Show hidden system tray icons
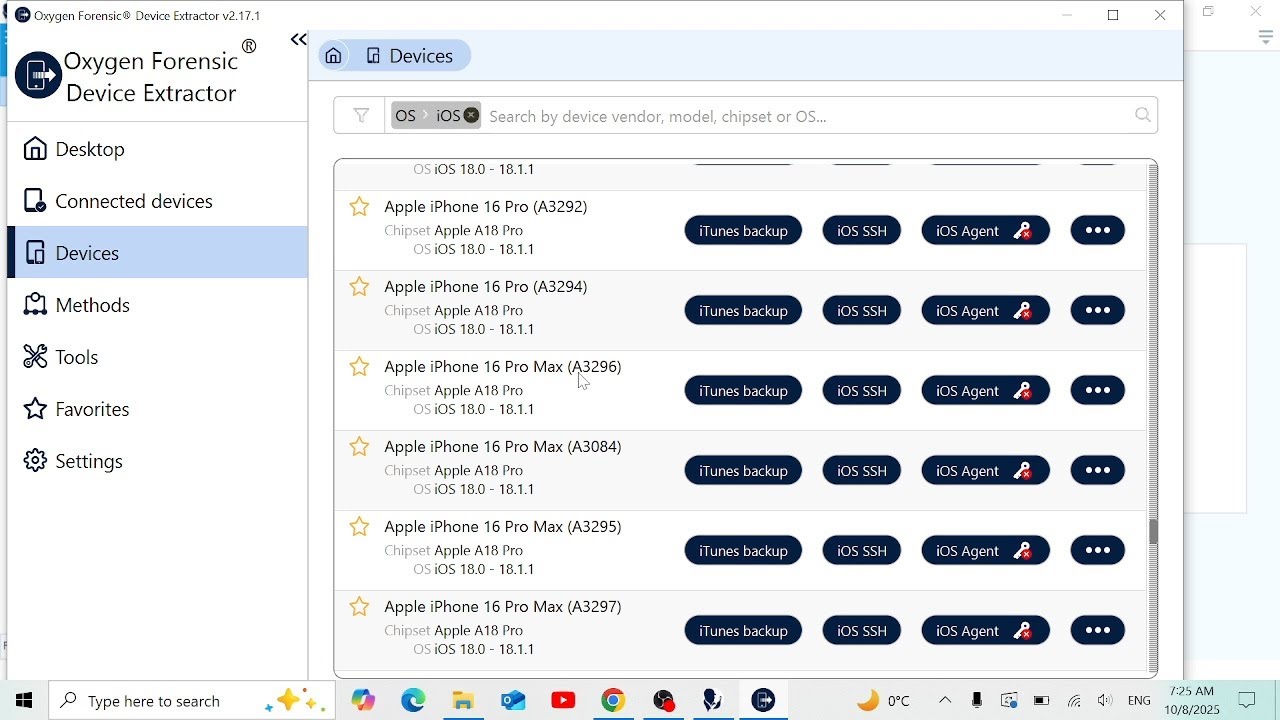 pyautogui.click(x=945, y=701)
